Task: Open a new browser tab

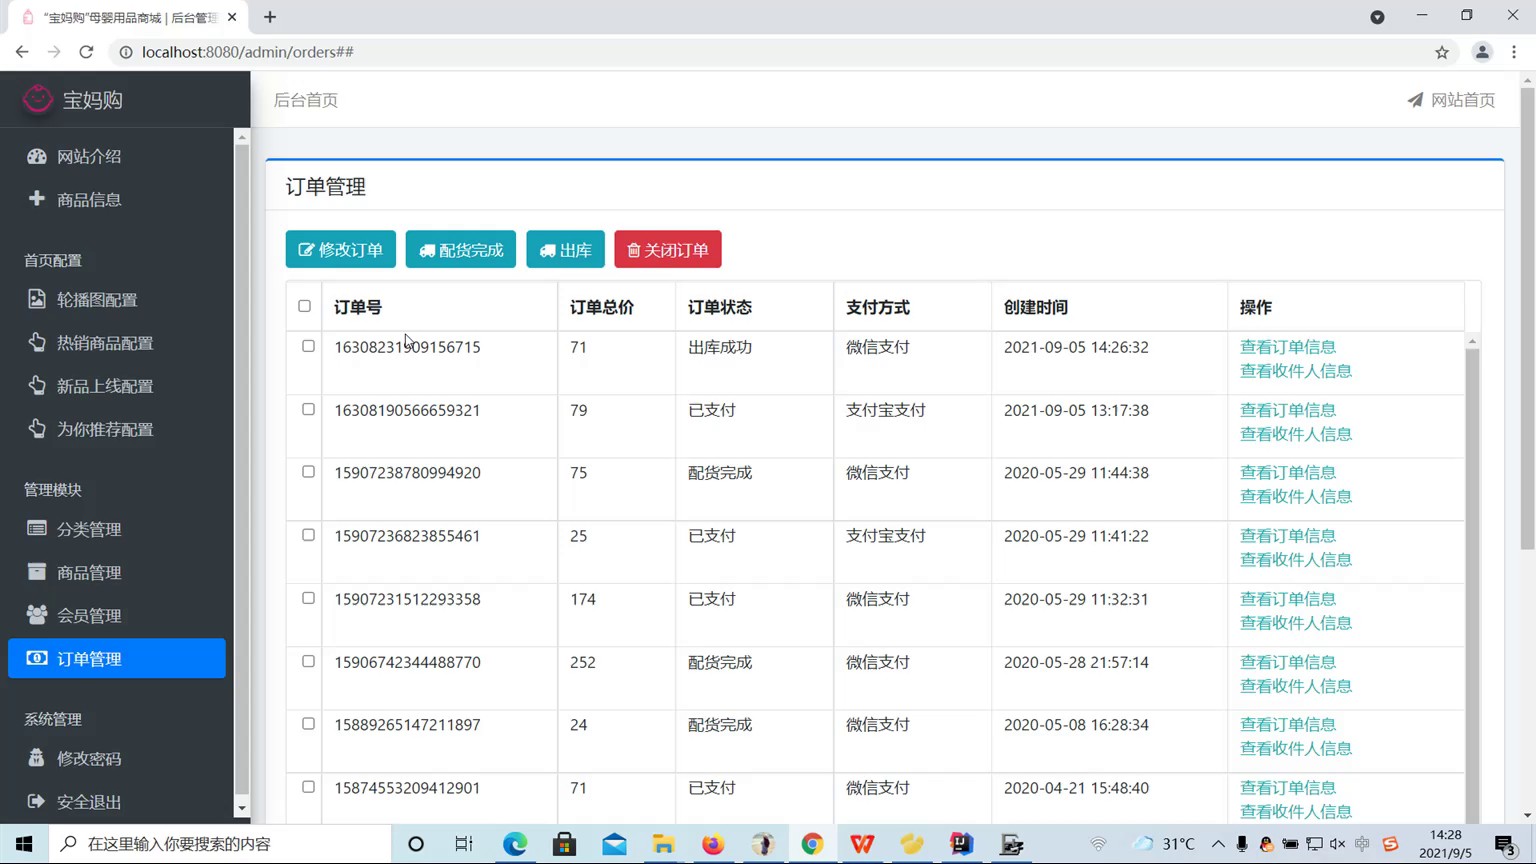Action: pyautogui.click(x=270, y=17)
